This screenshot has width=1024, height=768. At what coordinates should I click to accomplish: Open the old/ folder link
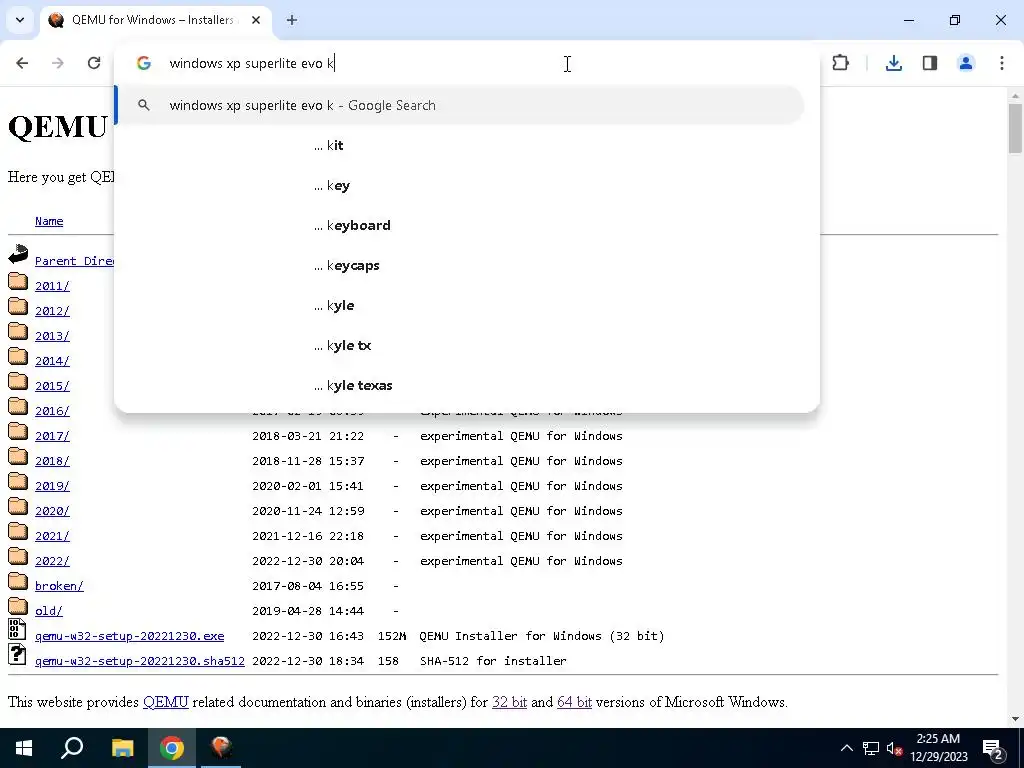49,611
